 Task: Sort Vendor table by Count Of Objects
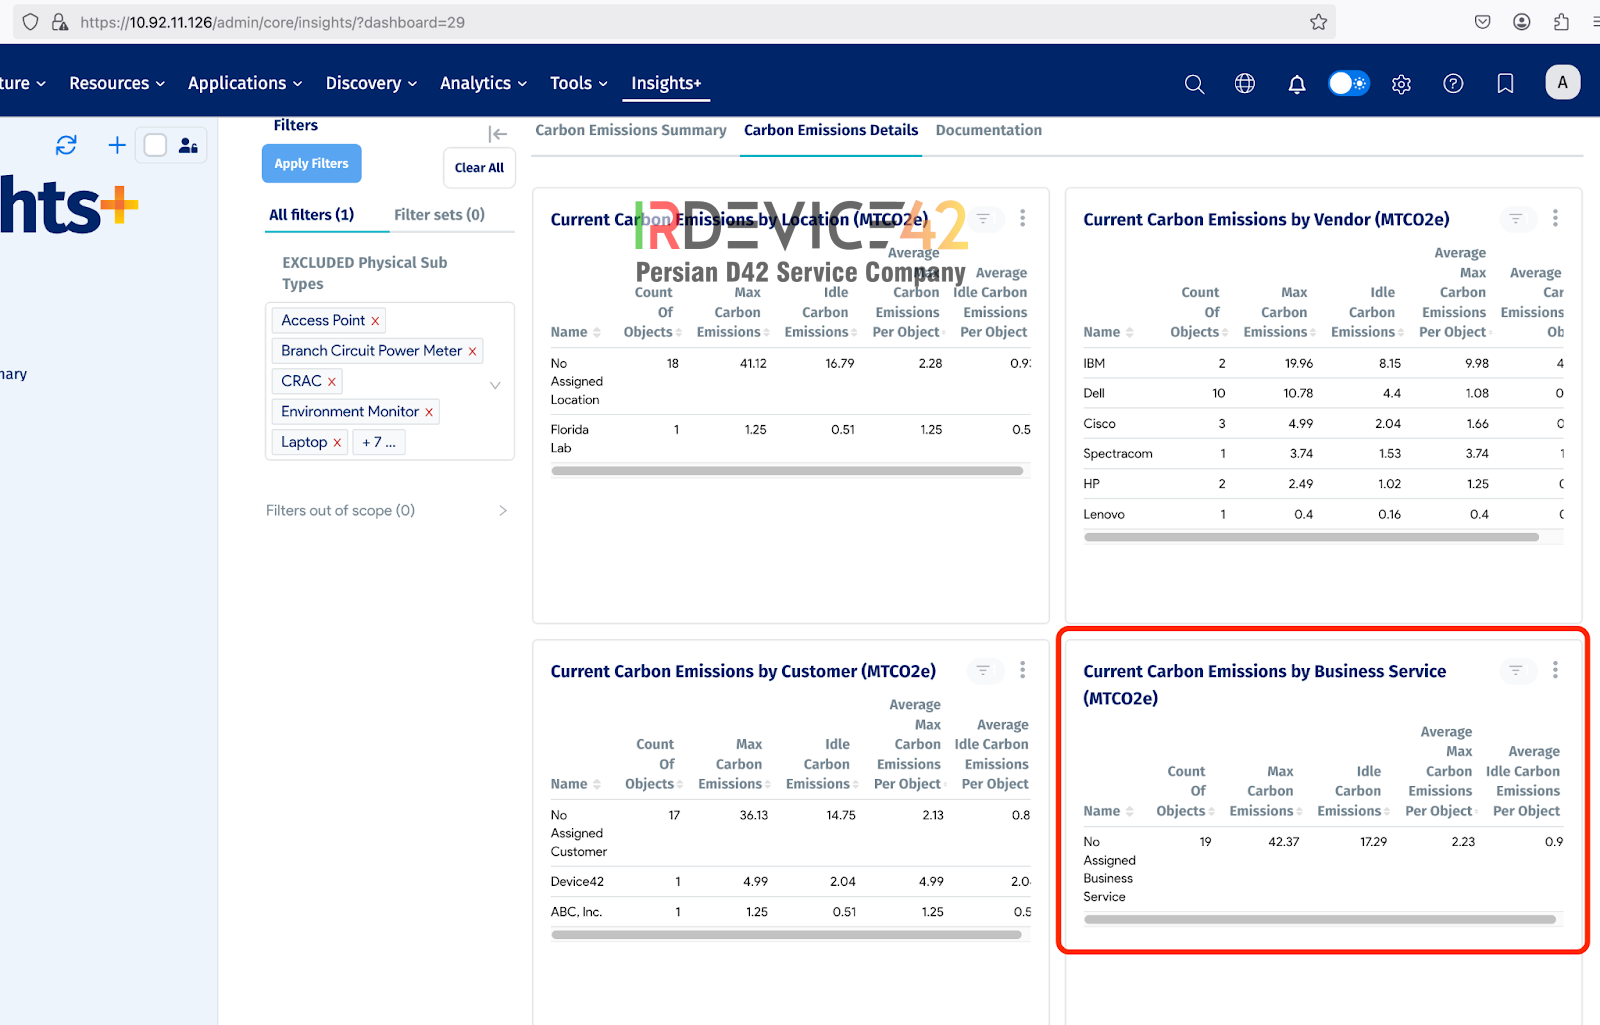coord(1199,312)
